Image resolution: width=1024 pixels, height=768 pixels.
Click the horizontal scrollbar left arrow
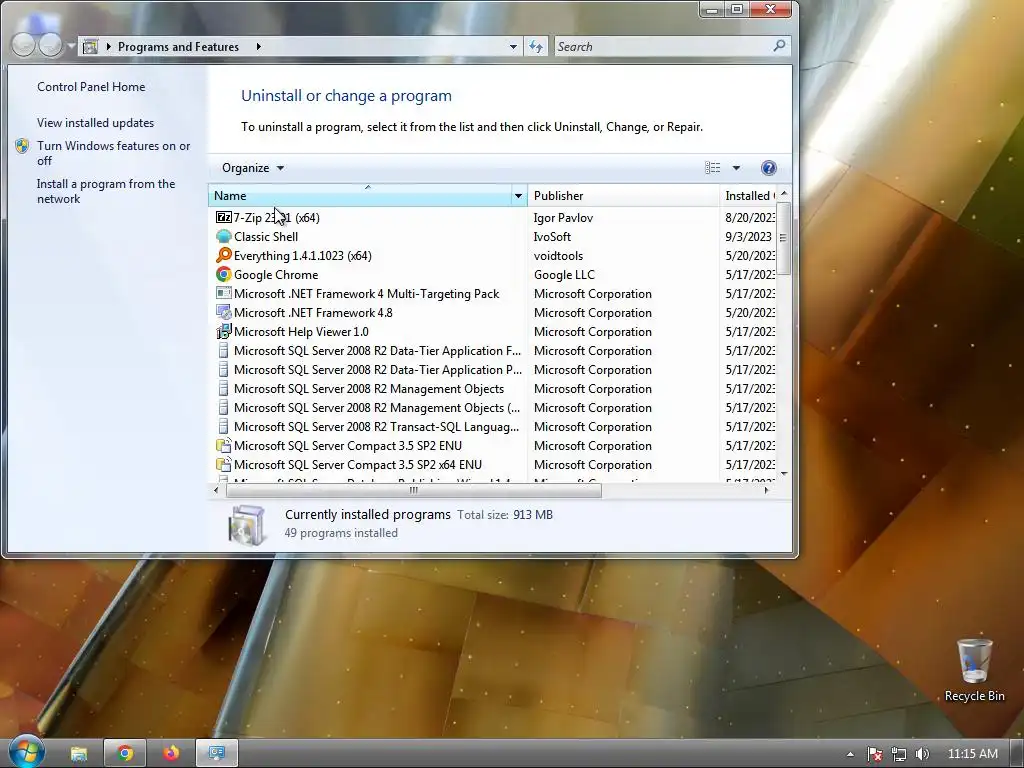click(x=216, y=490)
